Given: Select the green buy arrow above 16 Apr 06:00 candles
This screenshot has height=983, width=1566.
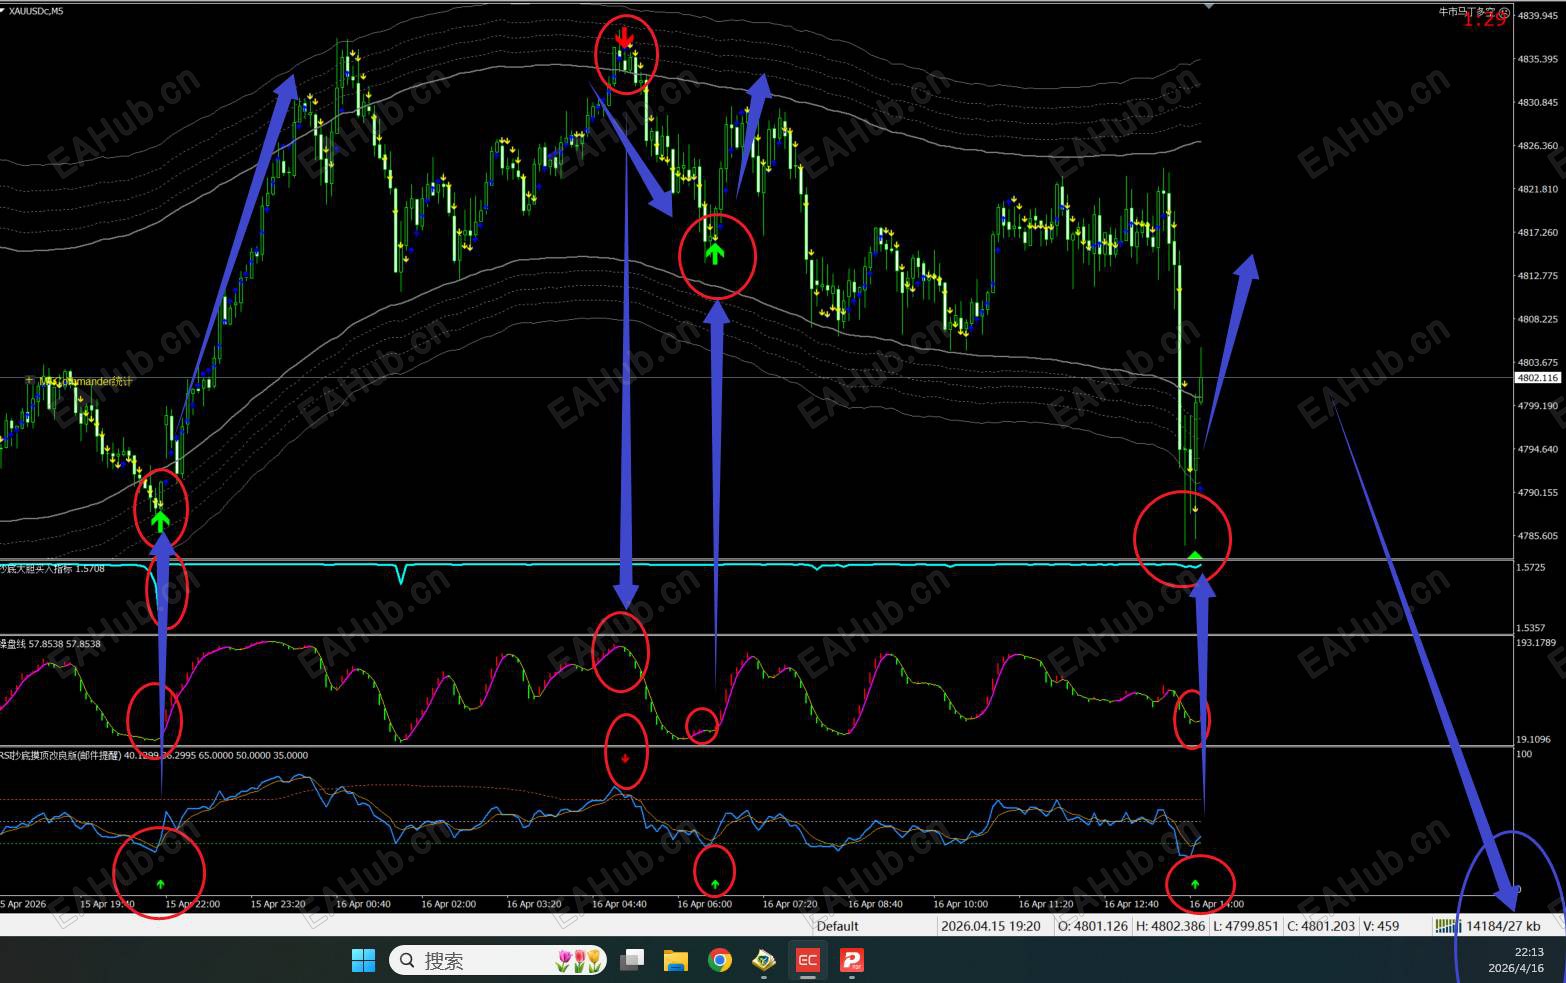Looking at the screenshot, I should 714,254.
